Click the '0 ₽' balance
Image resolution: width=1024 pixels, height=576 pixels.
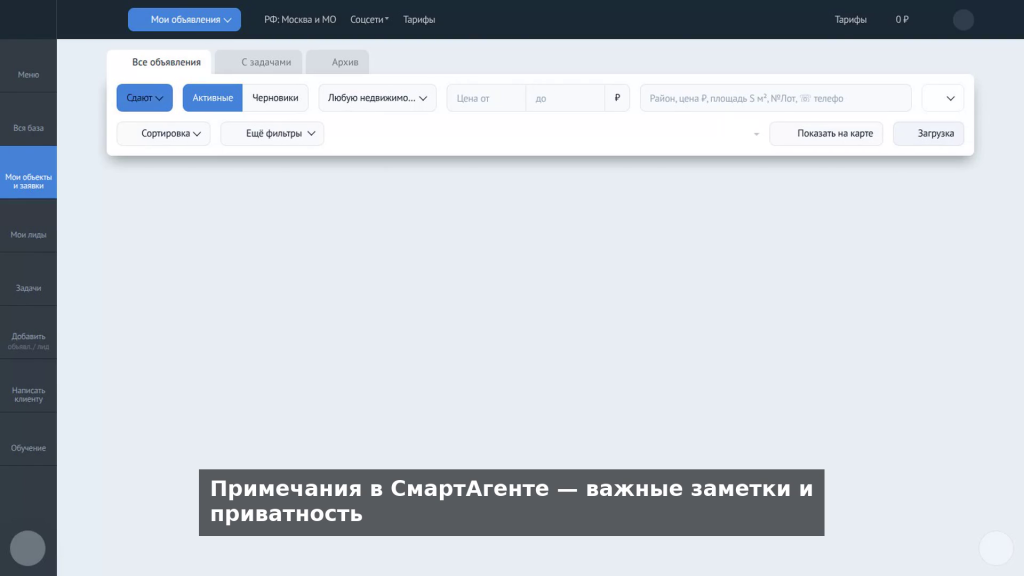coord(902,20)
